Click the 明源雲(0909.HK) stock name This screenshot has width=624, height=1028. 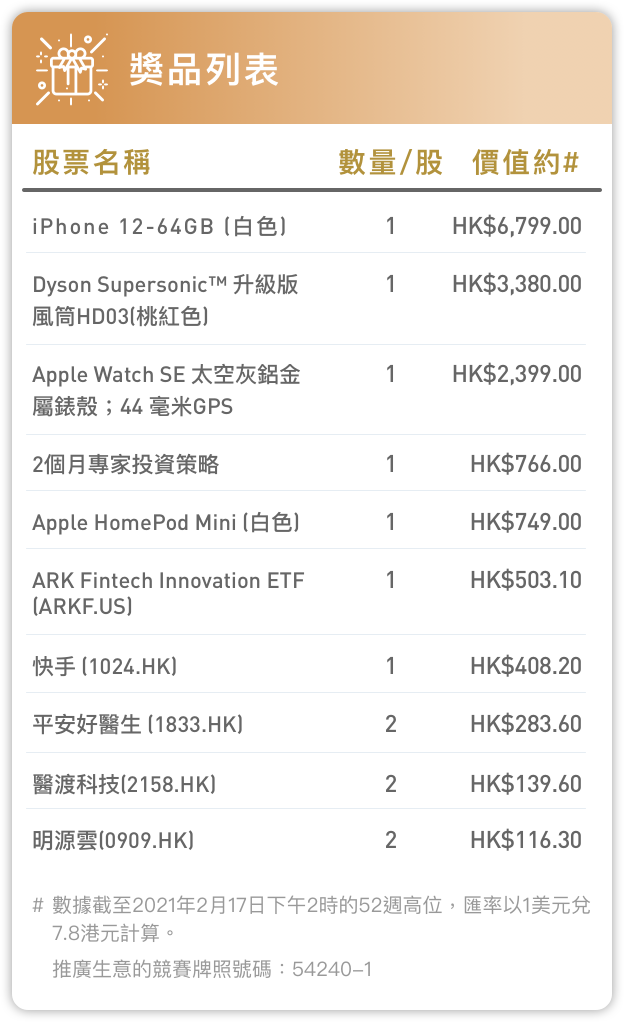point(113,840)
